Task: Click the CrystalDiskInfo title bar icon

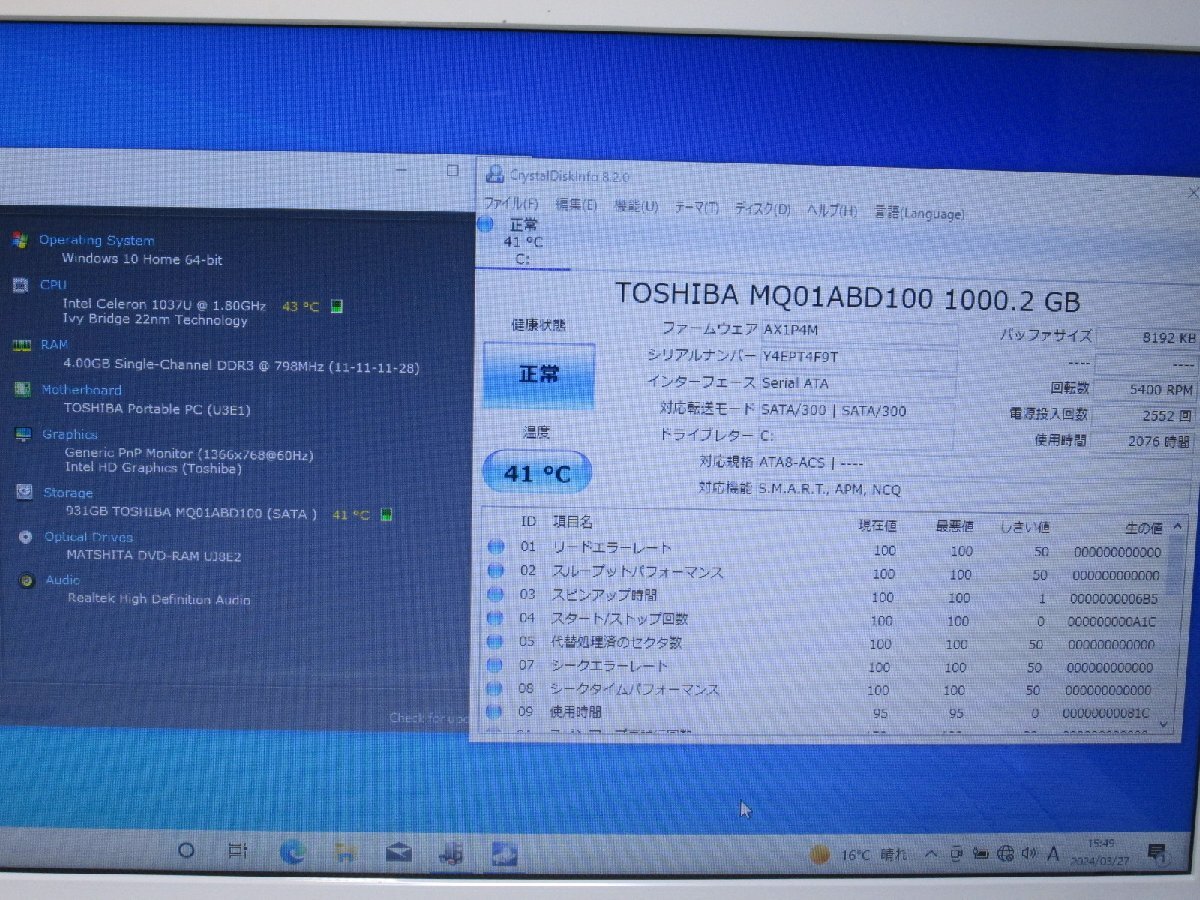Action: (x=494, y=175)
